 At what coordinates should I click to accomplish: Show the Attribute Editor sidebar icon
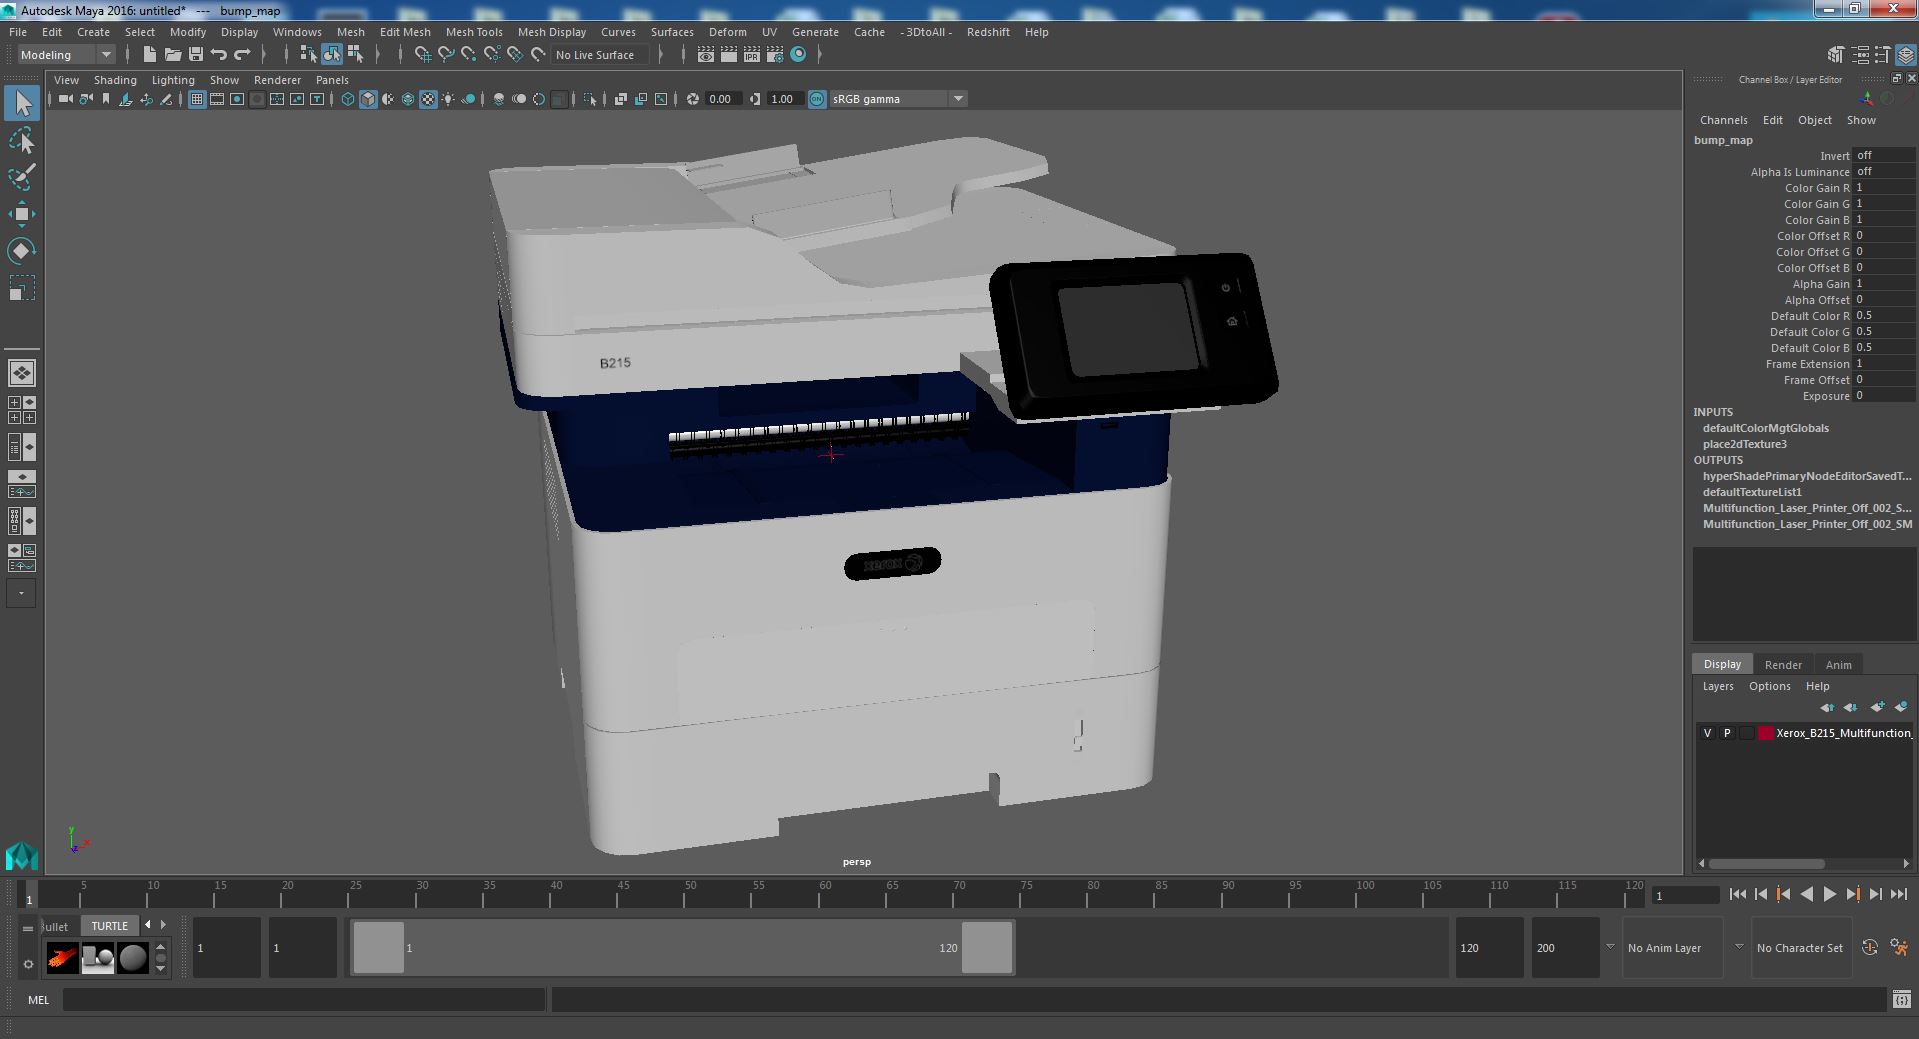[x=1860, y=55]
